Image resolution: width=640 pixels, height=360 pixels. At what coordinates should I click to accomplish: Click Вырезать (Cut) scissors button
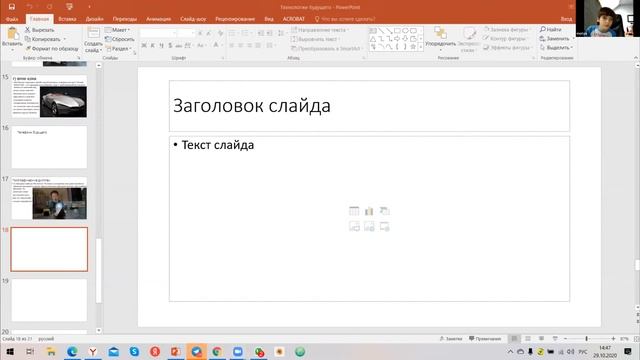click(x=39, y=30)
